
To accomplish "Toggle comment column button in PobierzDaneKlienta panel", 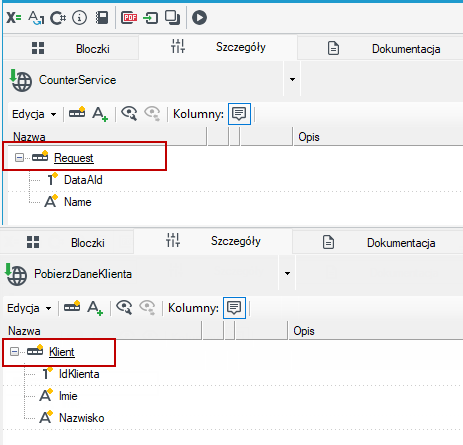I will [x=234, y=308].
